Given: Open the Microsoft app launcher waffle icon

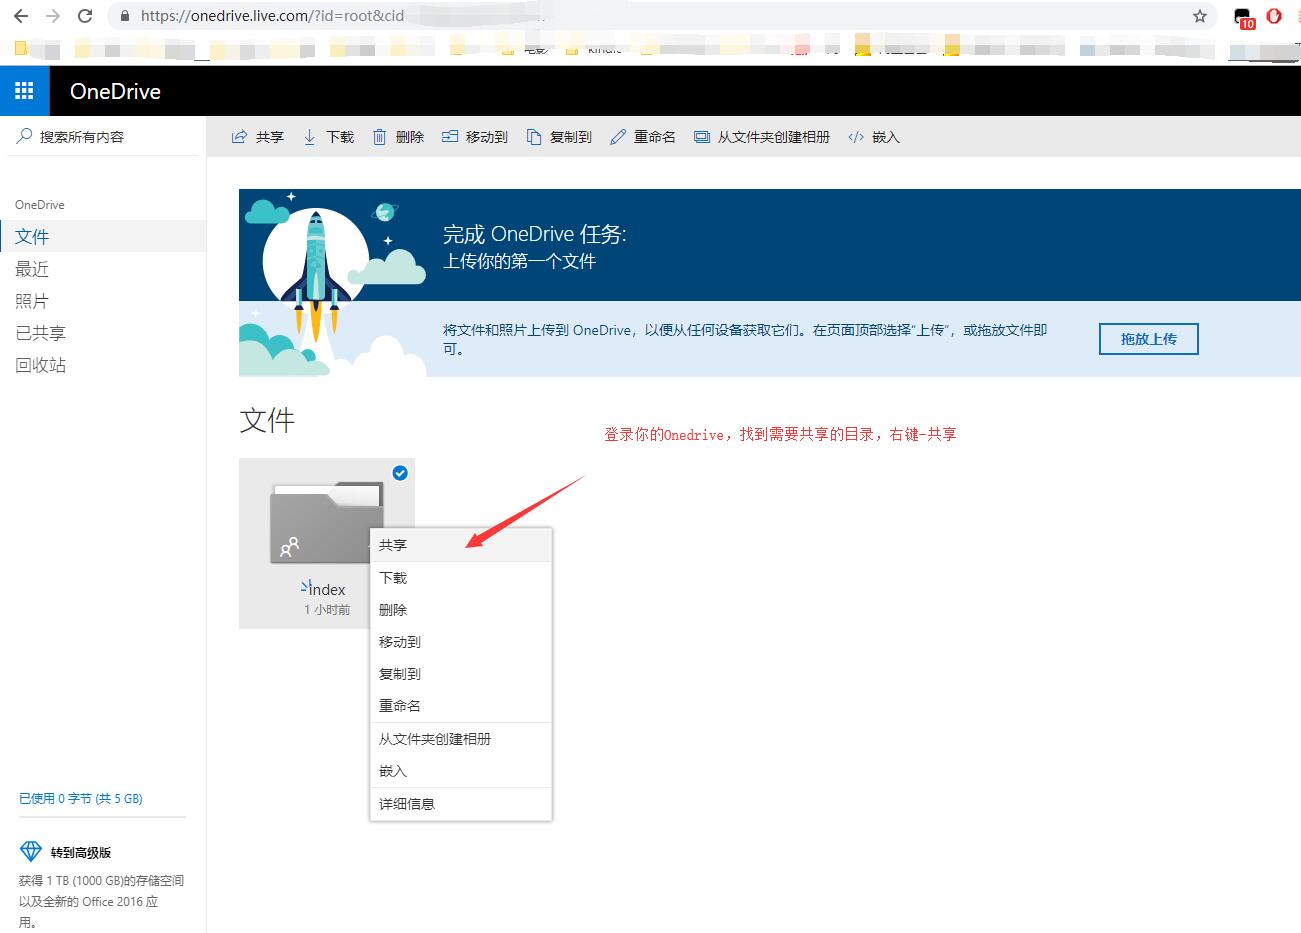Looking at the screenshot, I should (24, 91).
